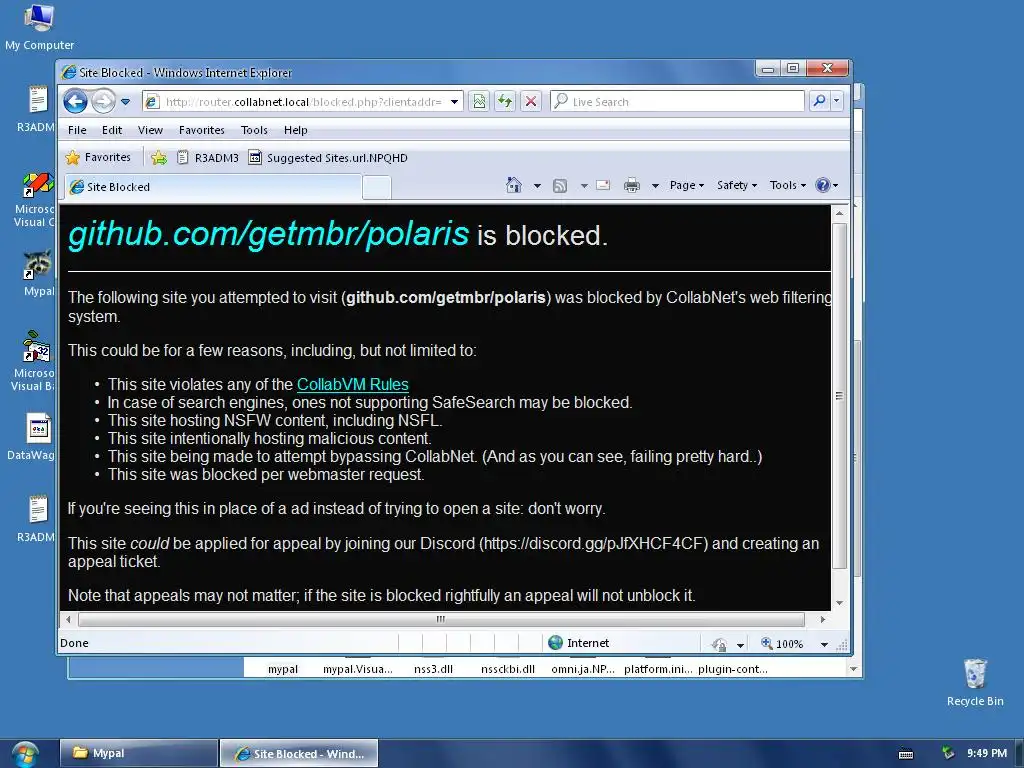Open the recent pages dropdown next to Forward
This screenshot has height=768, width=1024.
click(x=125, y=102)
